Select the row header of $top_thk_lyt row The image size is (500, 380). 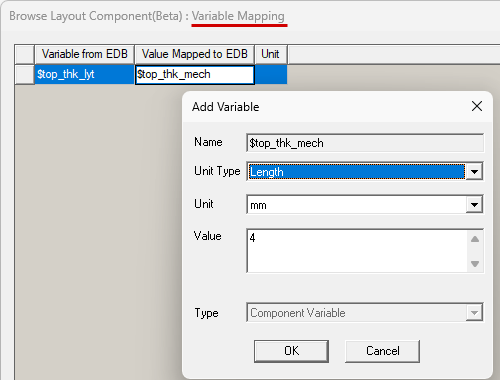tap(25, 74)
